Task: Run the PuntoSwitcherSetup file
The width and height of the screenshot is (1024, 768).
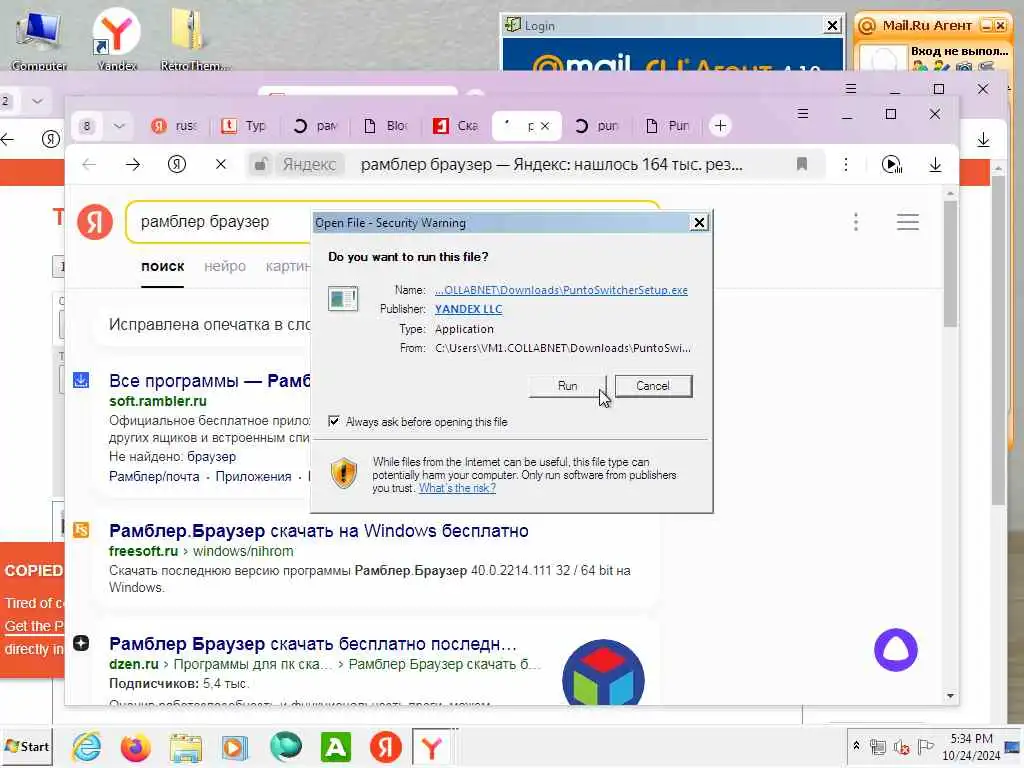Action: click(567, 385)
